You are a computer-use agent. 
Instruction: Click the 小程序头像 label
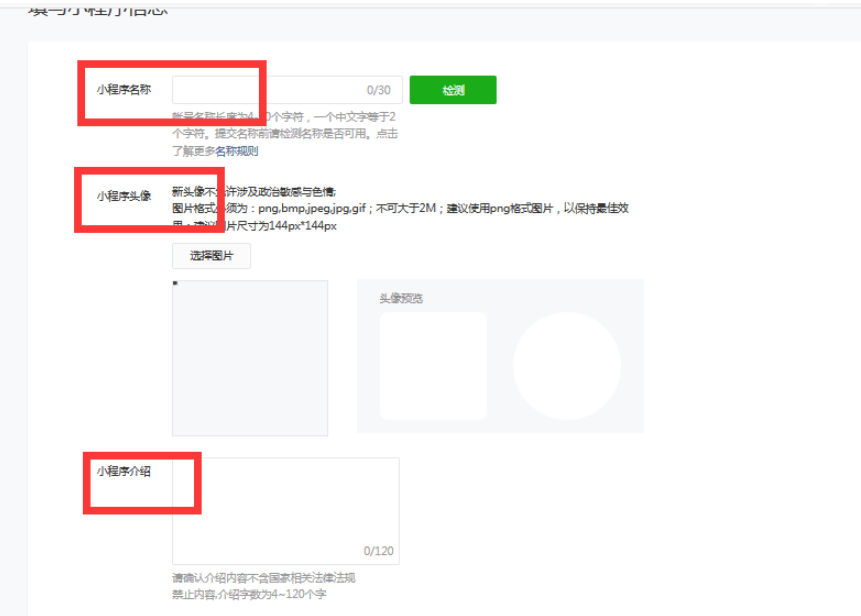pyautogui.click(x=124, y=196)
